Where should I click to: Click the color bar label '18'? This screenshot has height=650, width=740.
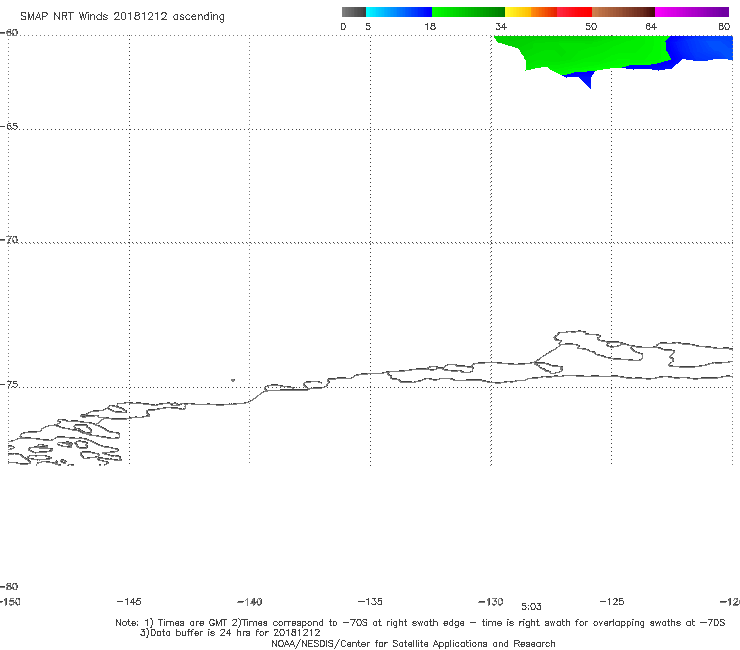430,26
